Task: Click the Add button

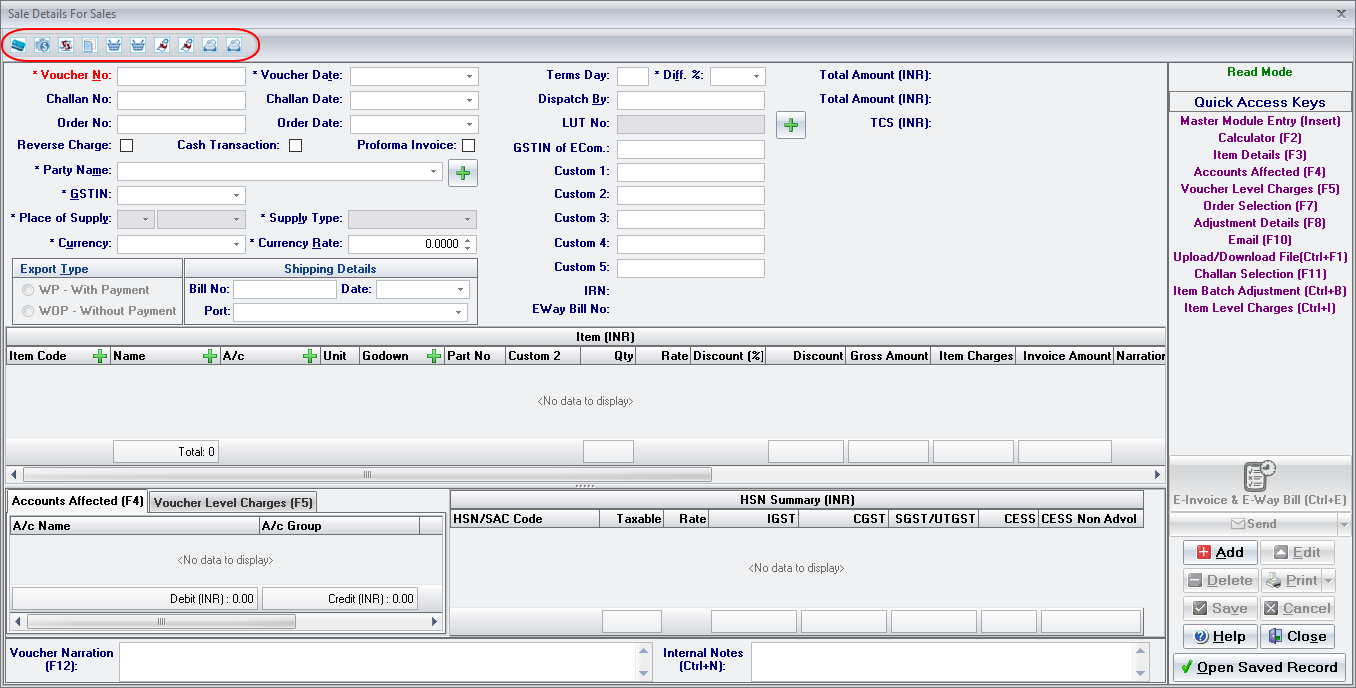Action: coord(1220,552)
